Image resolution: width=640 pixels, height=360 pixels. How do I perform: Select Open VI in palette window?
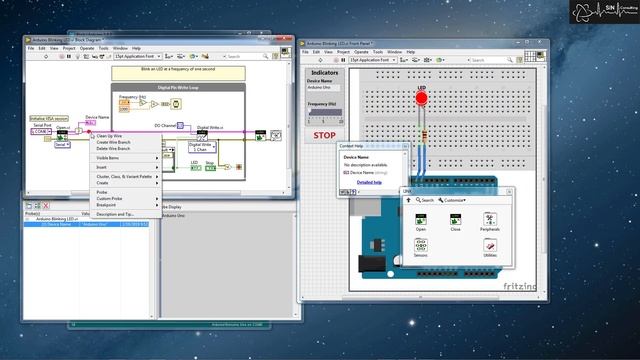pos(421,219)
